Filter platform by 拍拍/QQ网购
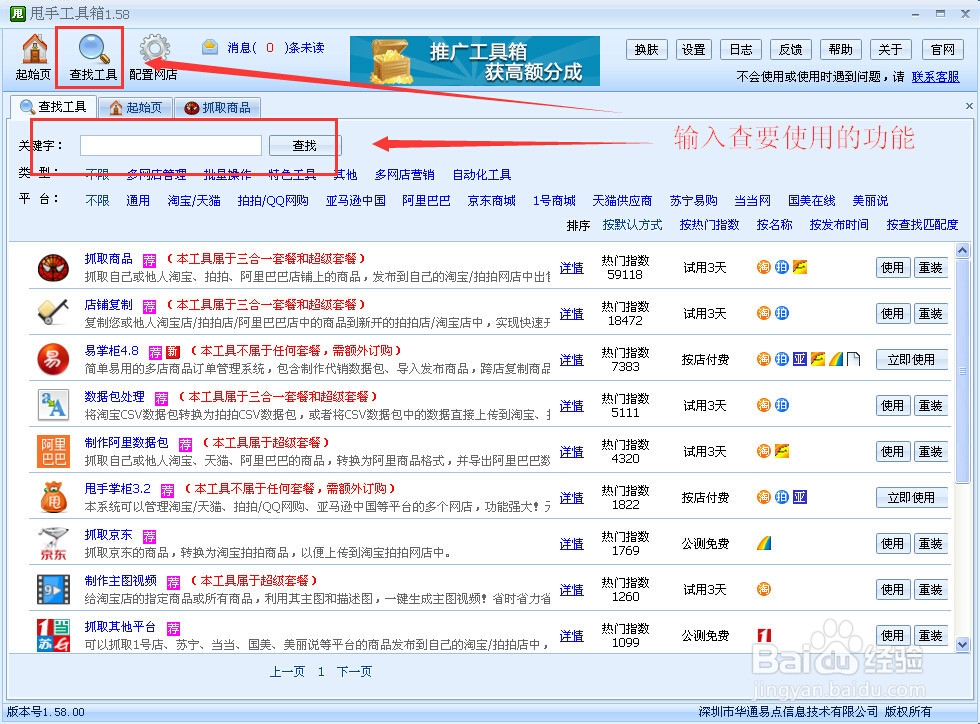980x724 pixels. click(273, 201)
